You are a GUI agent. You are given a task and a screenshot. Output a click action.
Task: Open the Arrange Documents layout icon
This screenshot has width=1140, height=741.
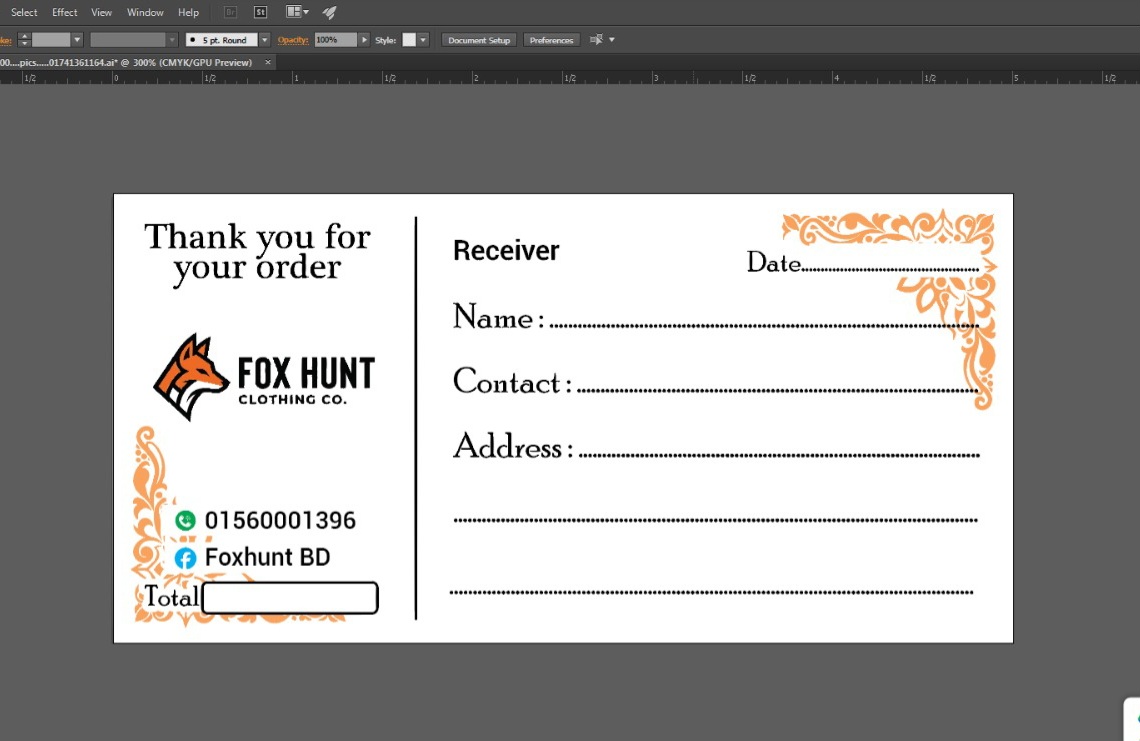pos(297,12)
